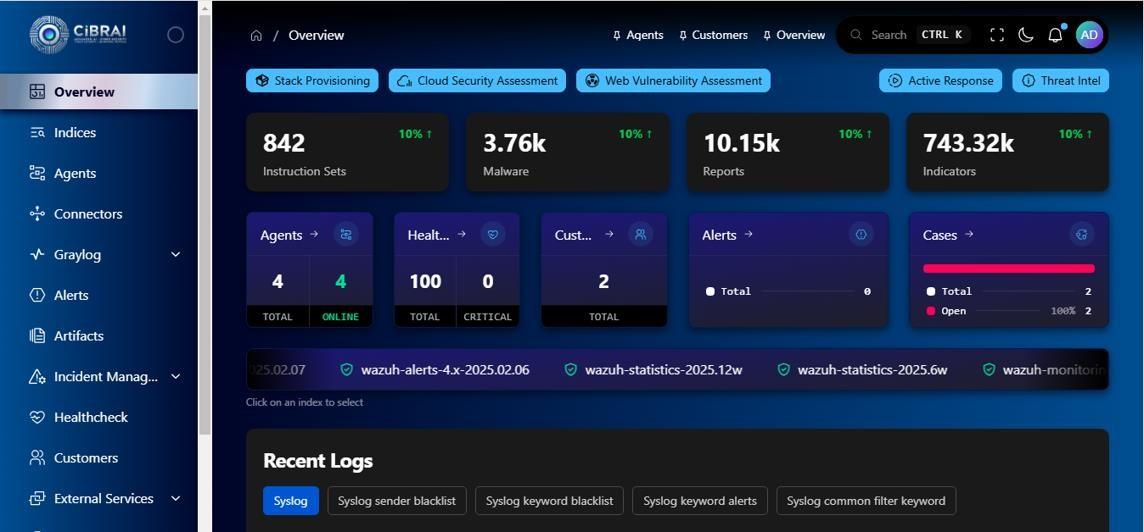Click the Customers card people icon
The width and height of the screenshot is (1144, 532).
pos(640,234)
